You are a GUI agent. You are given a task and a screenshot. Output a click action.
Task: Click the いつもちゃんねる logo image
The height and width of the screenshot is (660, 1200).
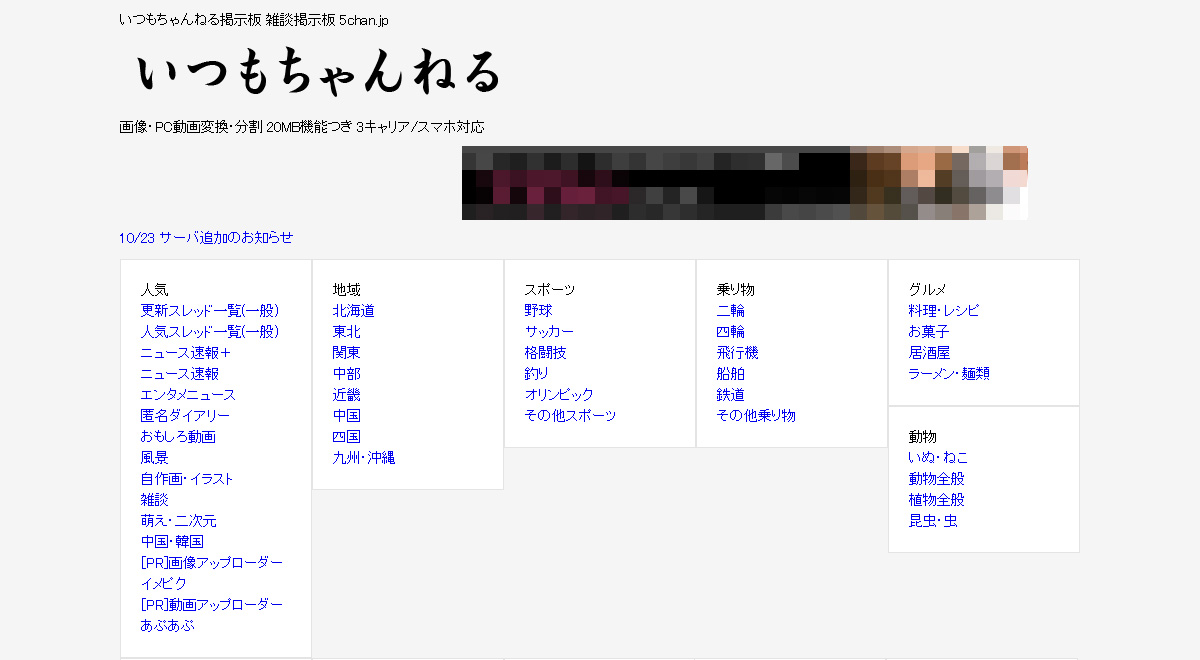318,73
